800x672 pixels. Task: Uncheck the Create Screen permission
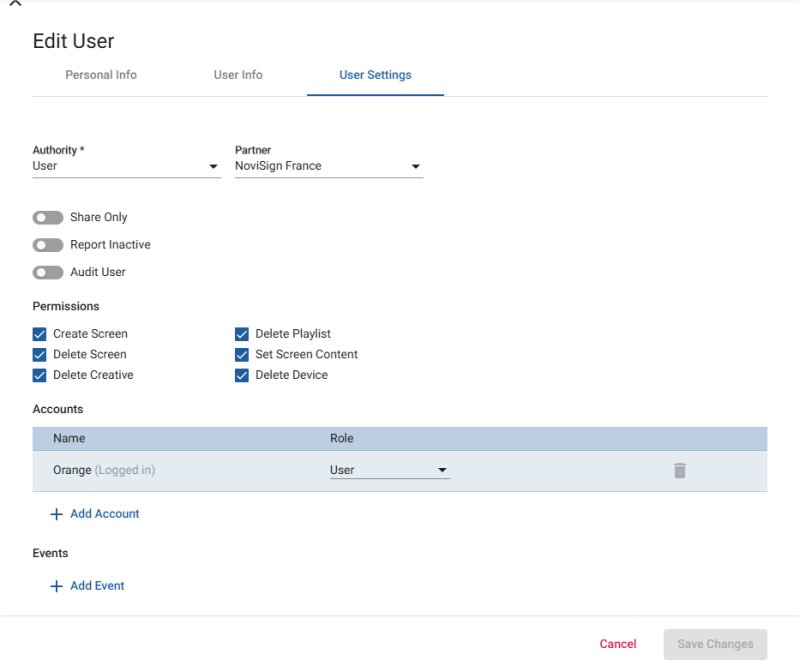point(40,333)
